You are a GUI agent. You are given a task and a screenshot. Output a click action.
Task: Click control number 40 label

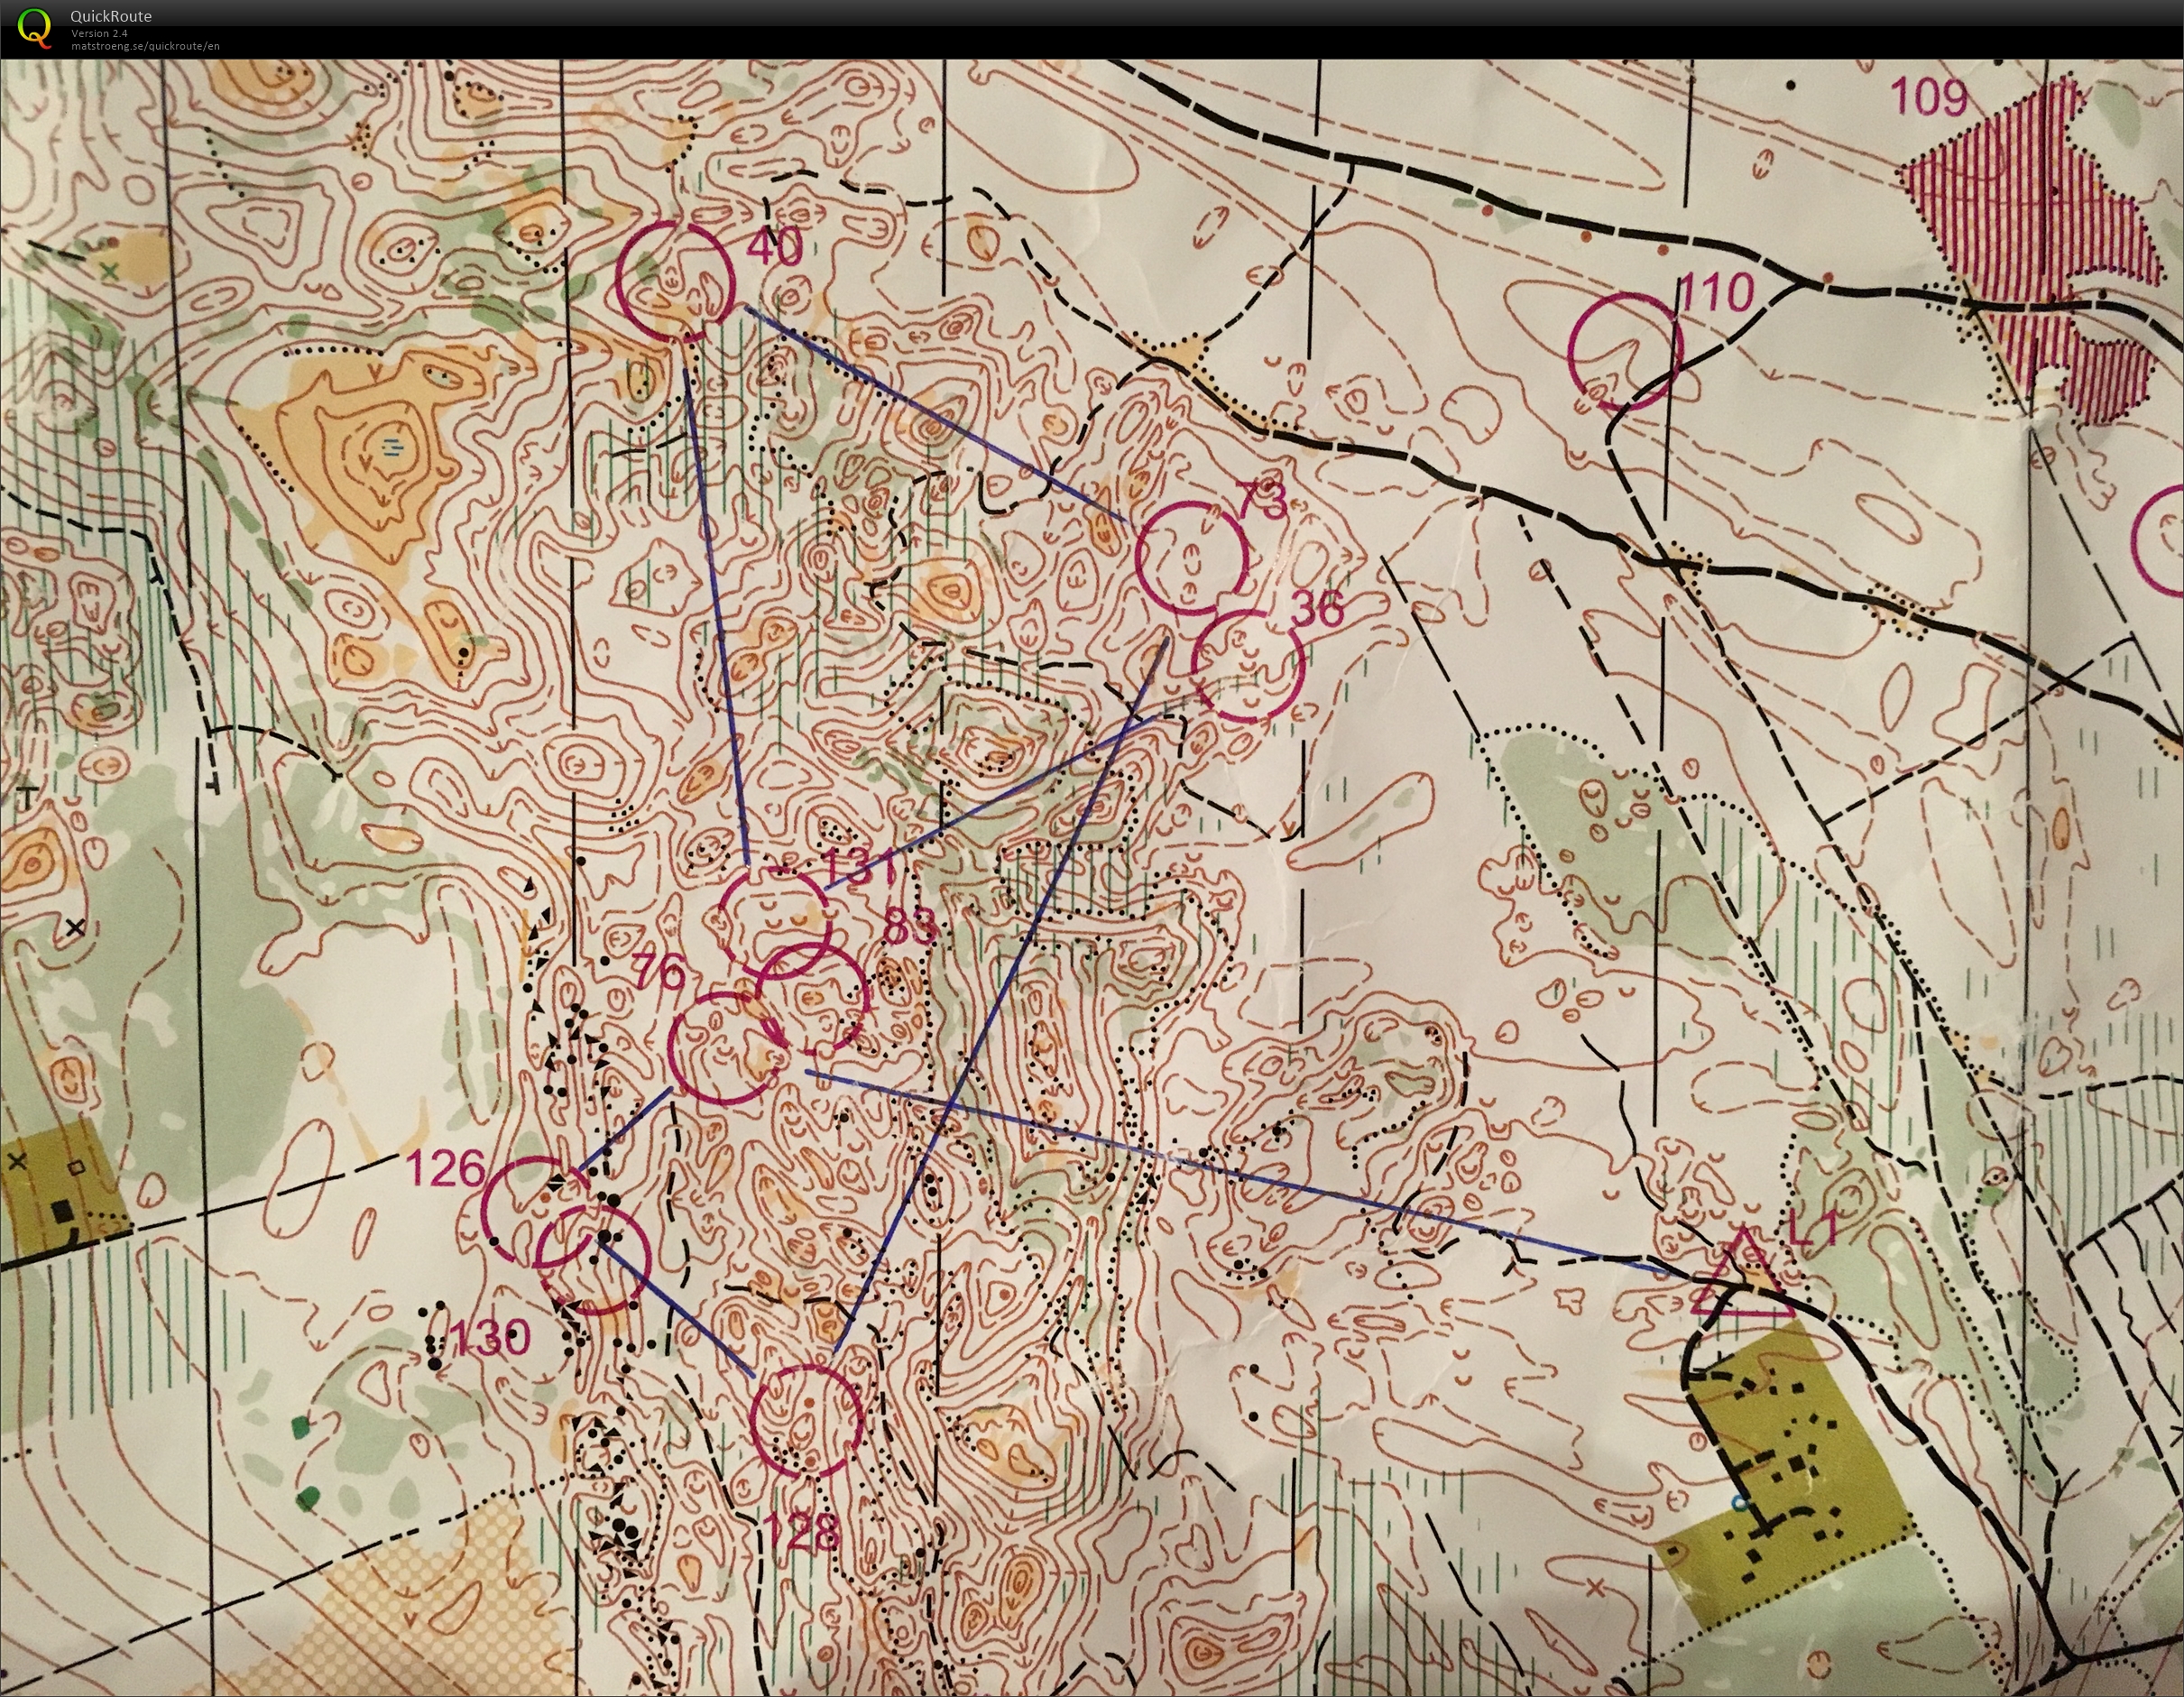[x=775, y=246]
